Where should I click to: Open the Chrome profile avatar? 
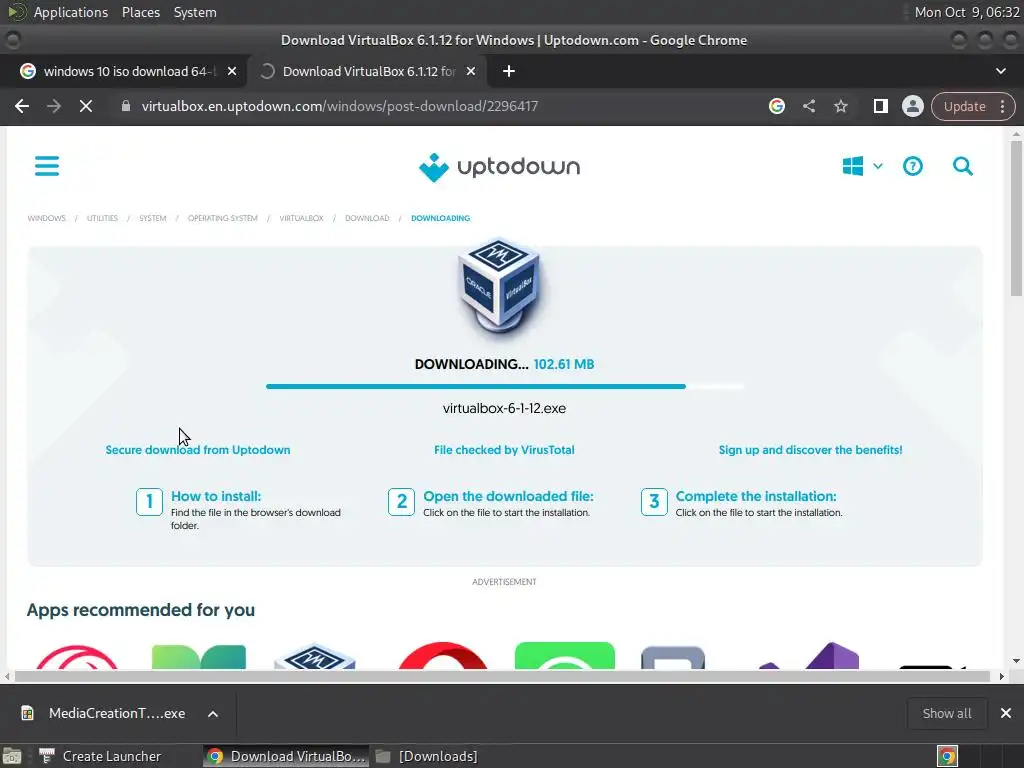(x=912, y=106)
